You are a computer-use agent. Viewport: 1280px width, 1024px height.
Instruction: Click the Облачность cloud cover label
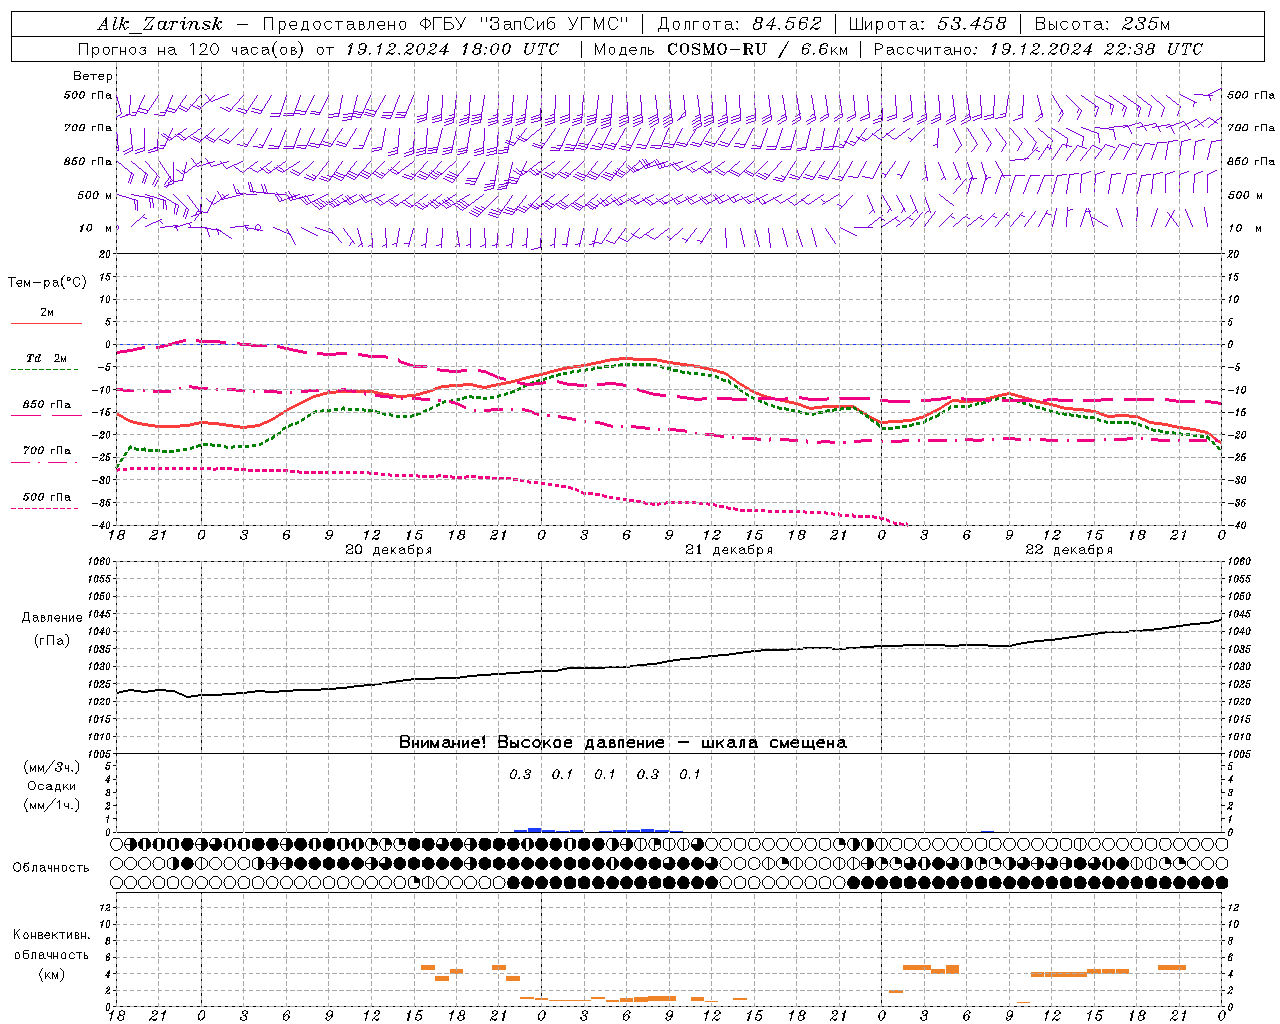(x=51, y=867)
